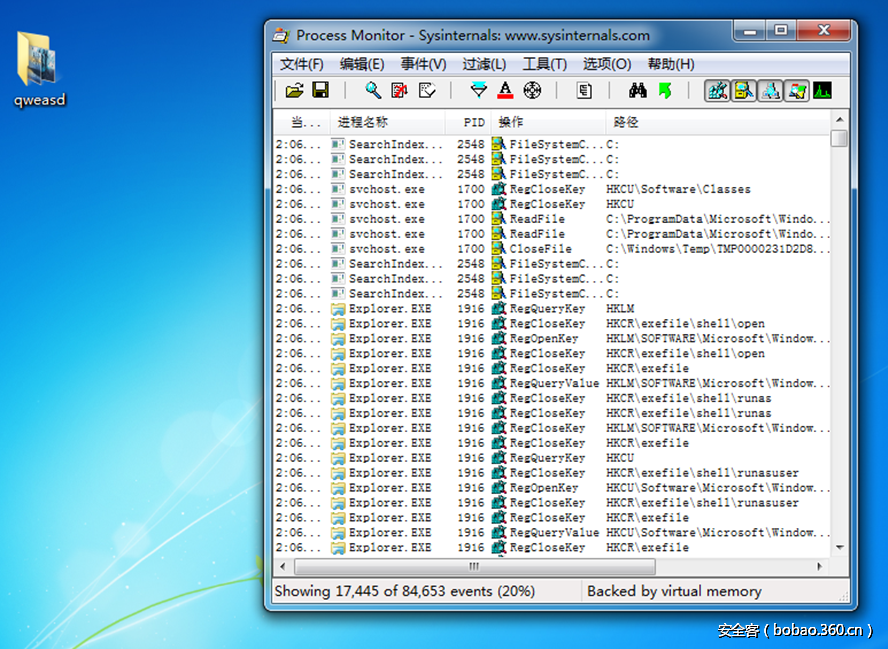Toggle file system activity display
The image size is (888, 649).
pyautogui.click(x=744, y=91)
